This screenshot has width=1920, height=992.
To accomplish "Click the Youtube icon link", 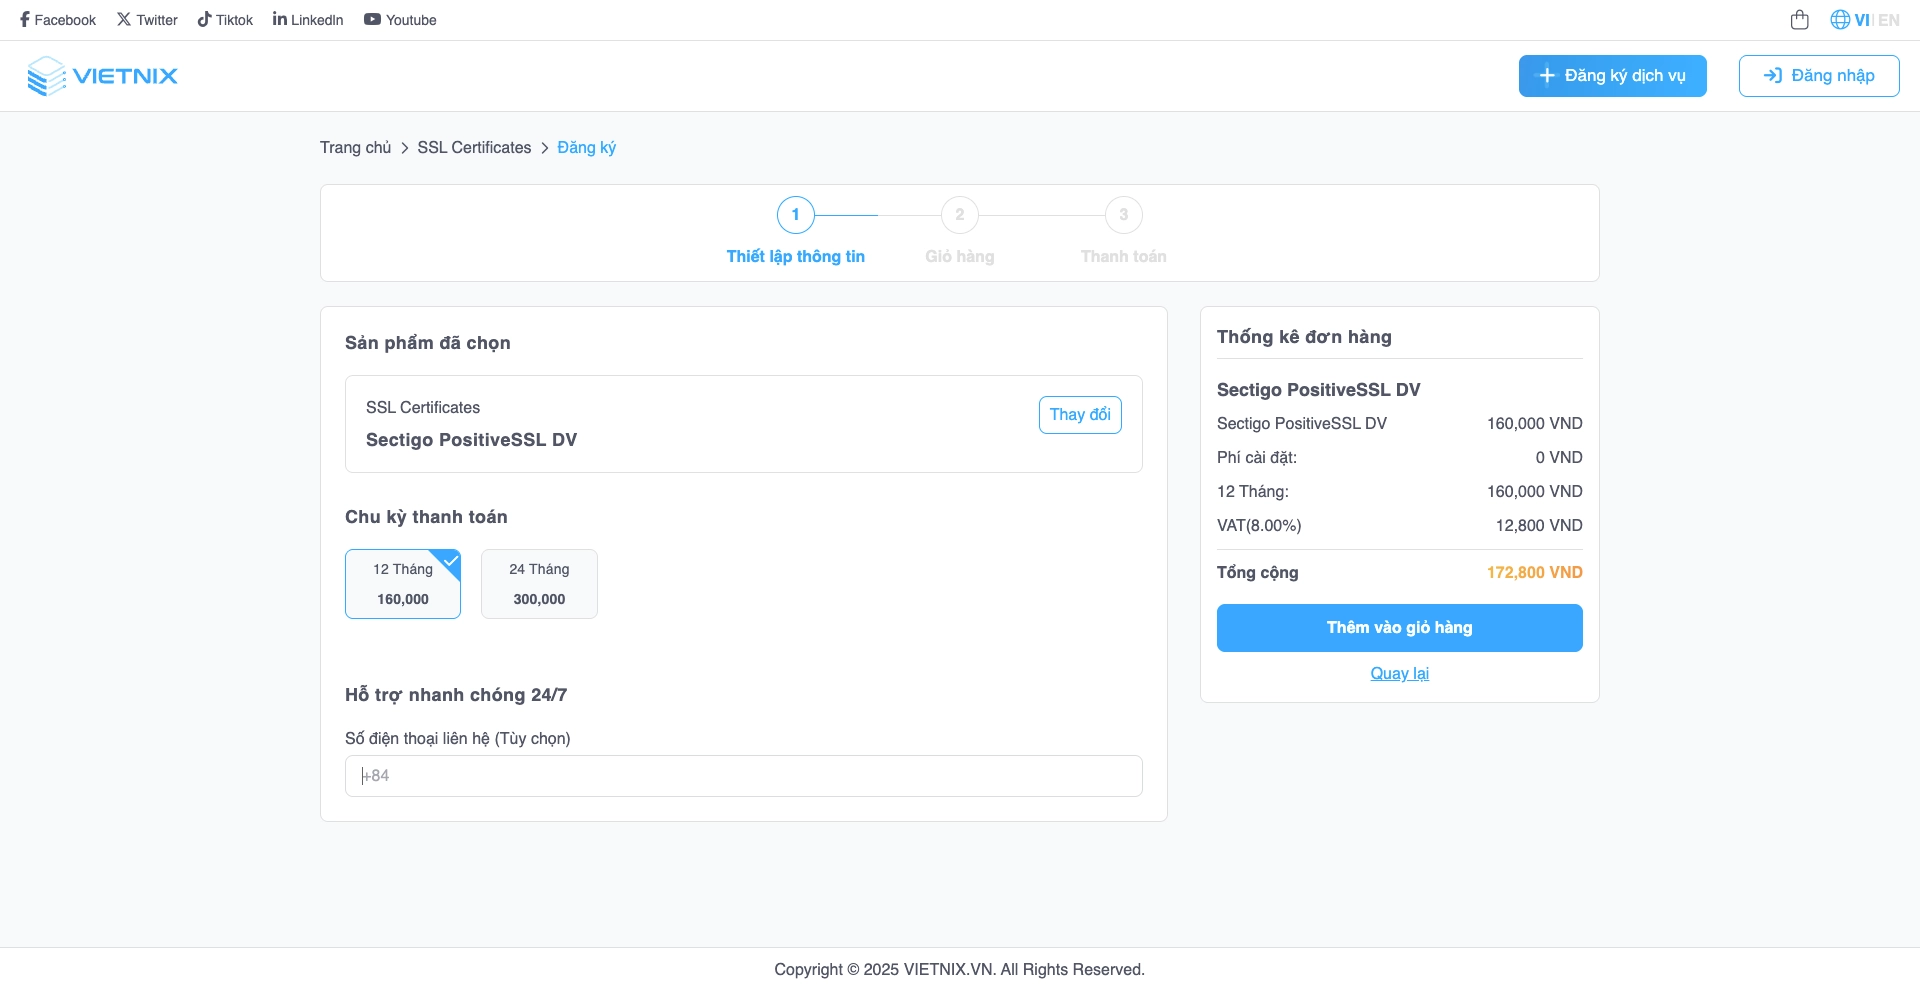I will pyautogui.click(x=372, y=20).
